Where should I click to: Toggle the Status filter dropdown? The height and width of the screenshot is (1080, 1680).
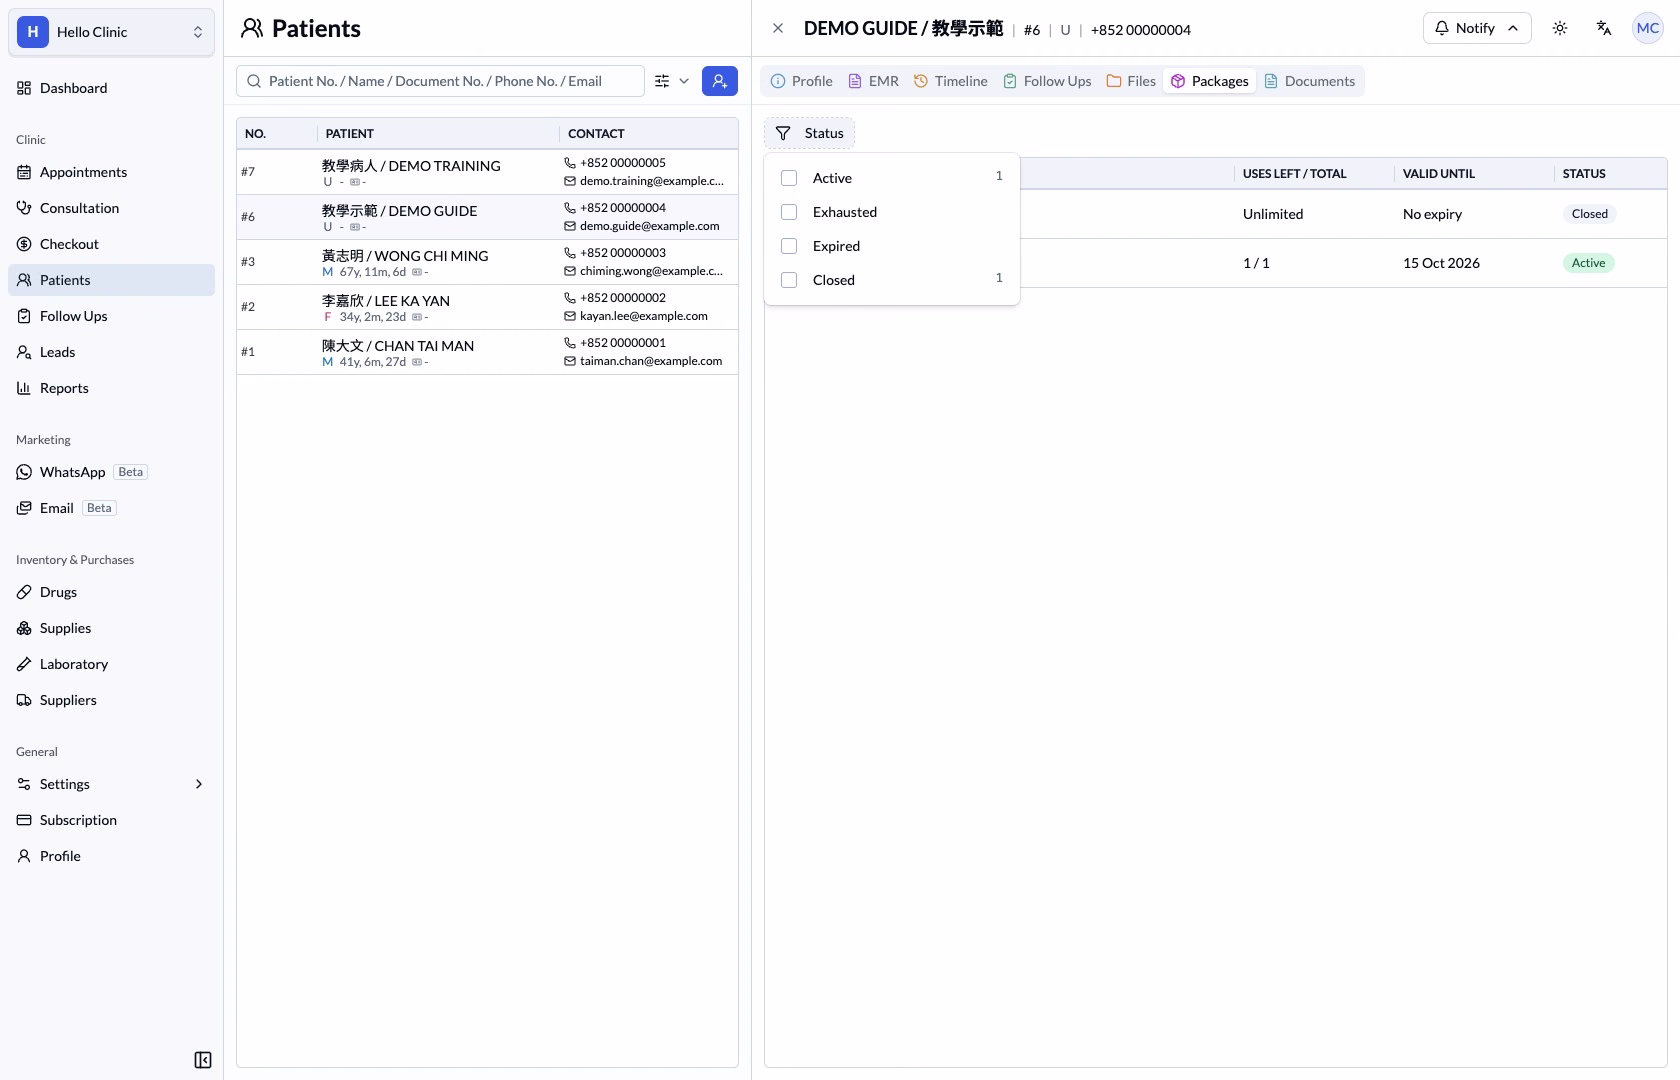coord(809,133)
